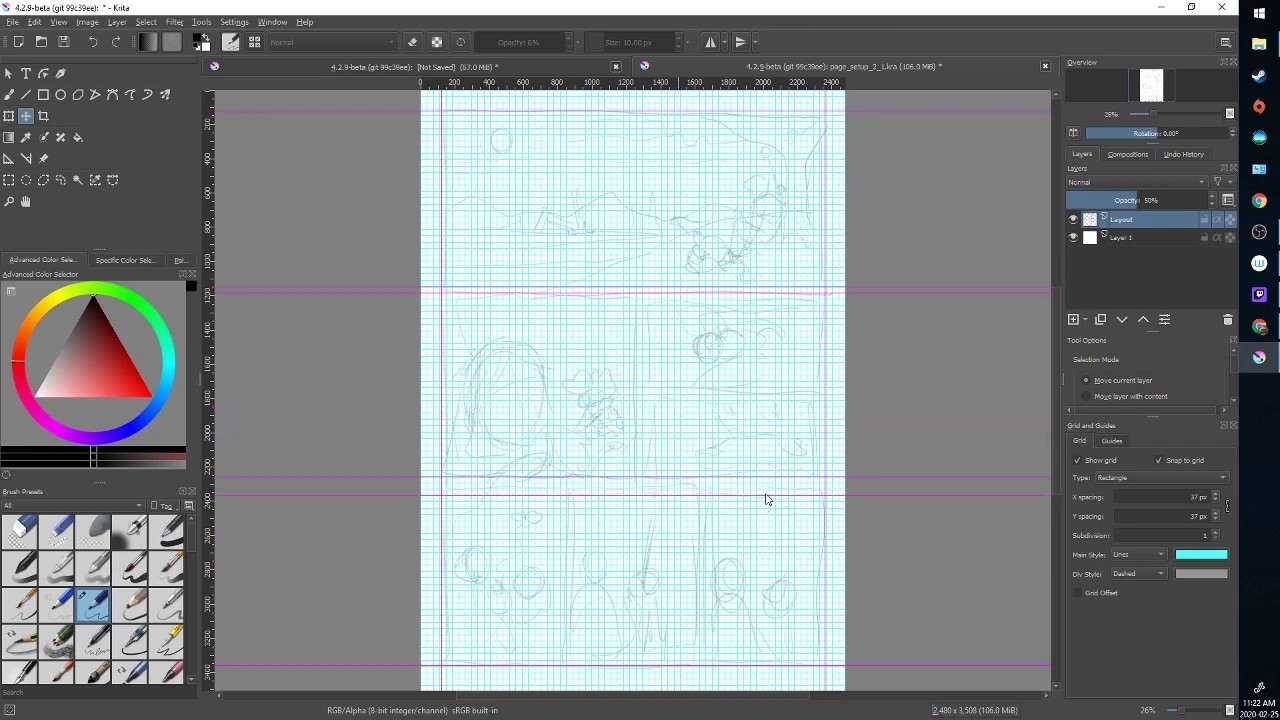Open Div Style Dashed dropdown
Image resolution: width=1280 pixels, height=720 pixels.
(x=1139, y=574)
